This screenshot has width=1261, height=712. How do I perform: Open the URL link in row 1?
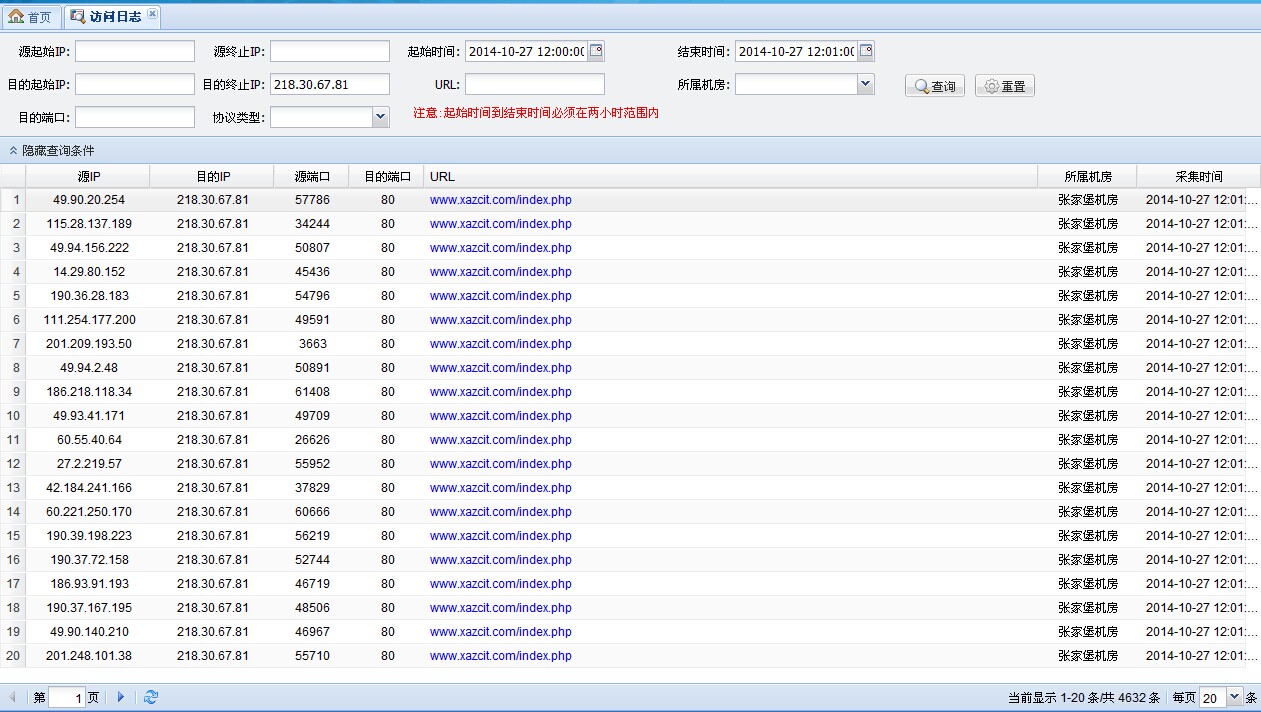(x=500, y=200)
